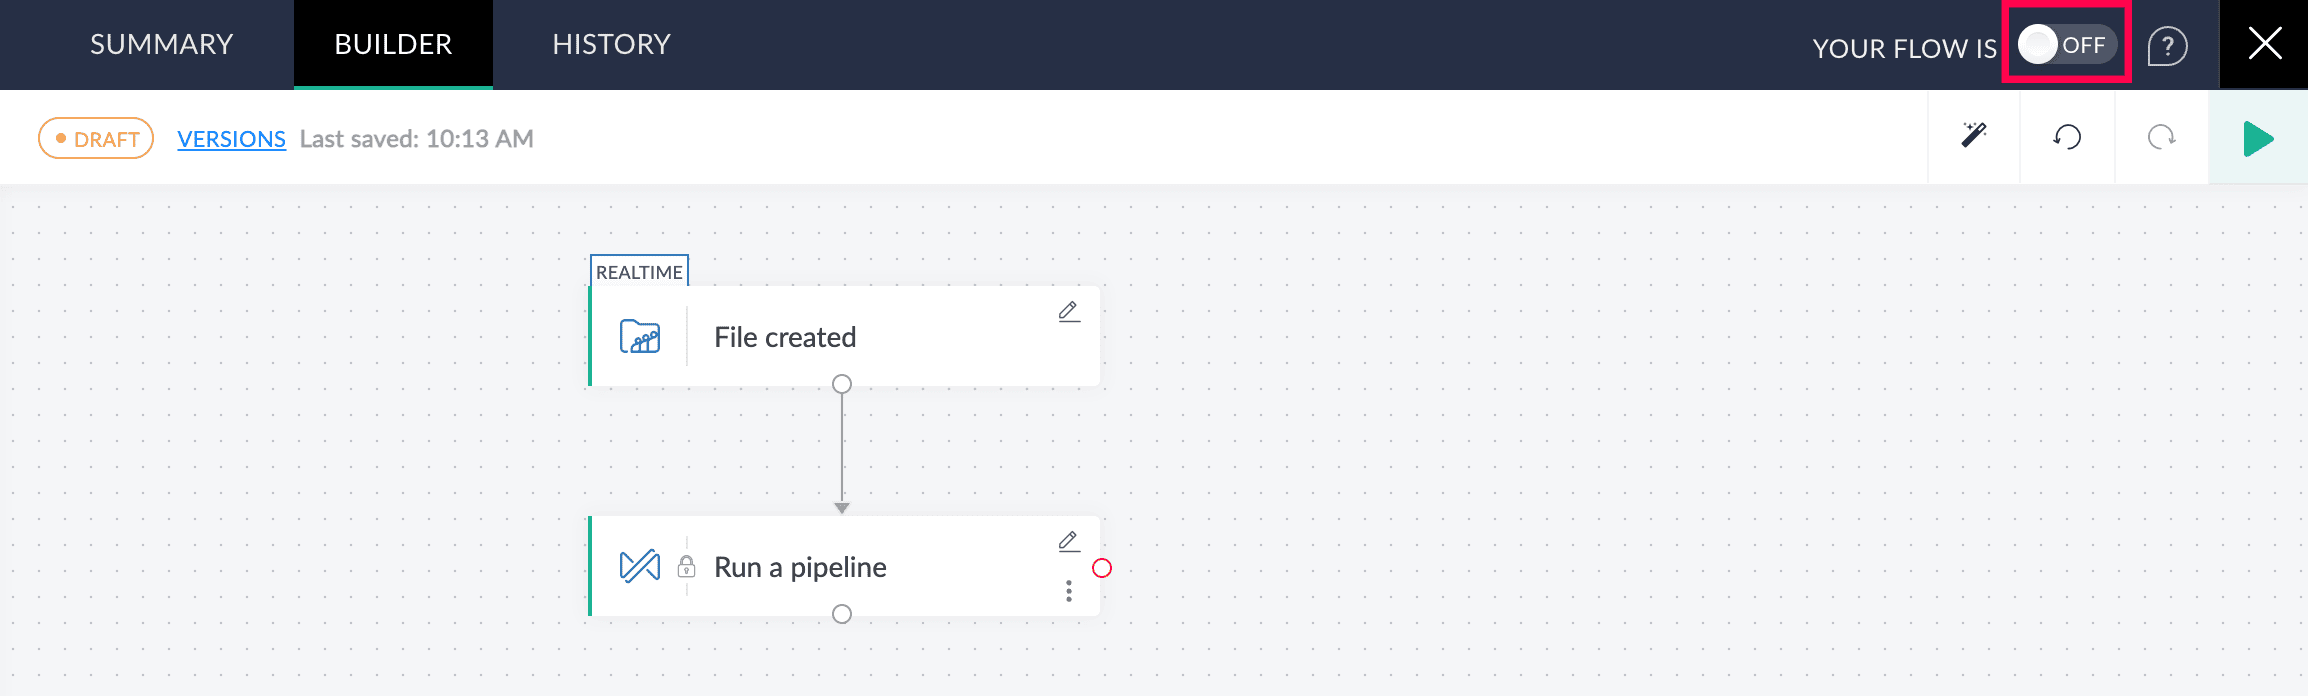2308x696 pixels.
Task: Switch to the HISTORY tab
Action: pos(611,44)
